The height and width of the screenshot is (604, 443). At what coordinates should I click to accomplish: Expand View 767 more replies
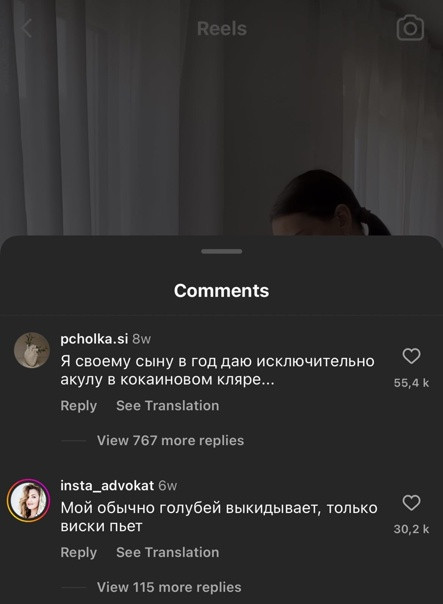click(170, 440)
